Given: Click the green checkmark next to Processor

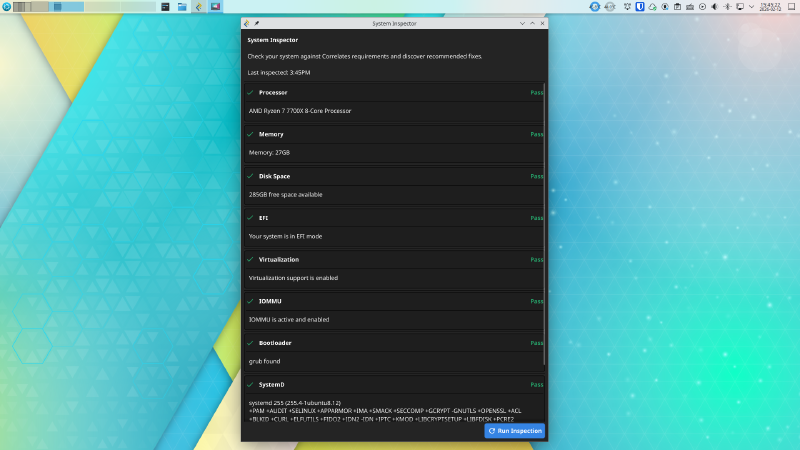Looking at the screenshot, I should (250, 93).
